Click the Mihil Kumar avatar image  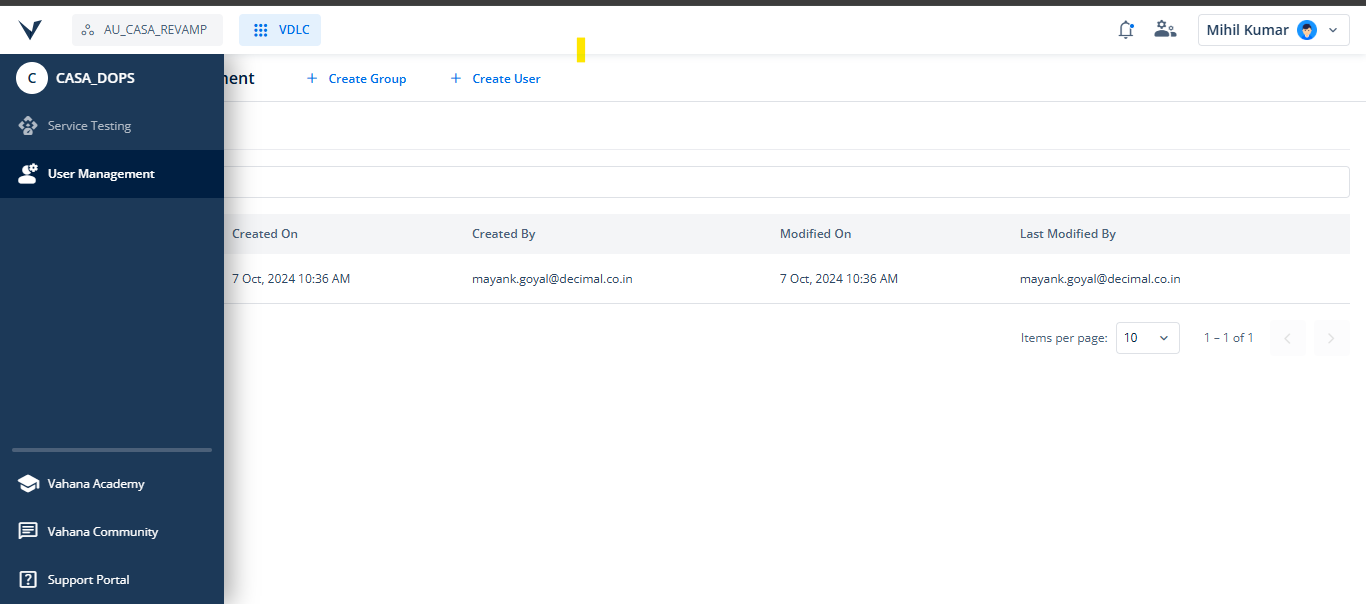(x=1307, y=30)
